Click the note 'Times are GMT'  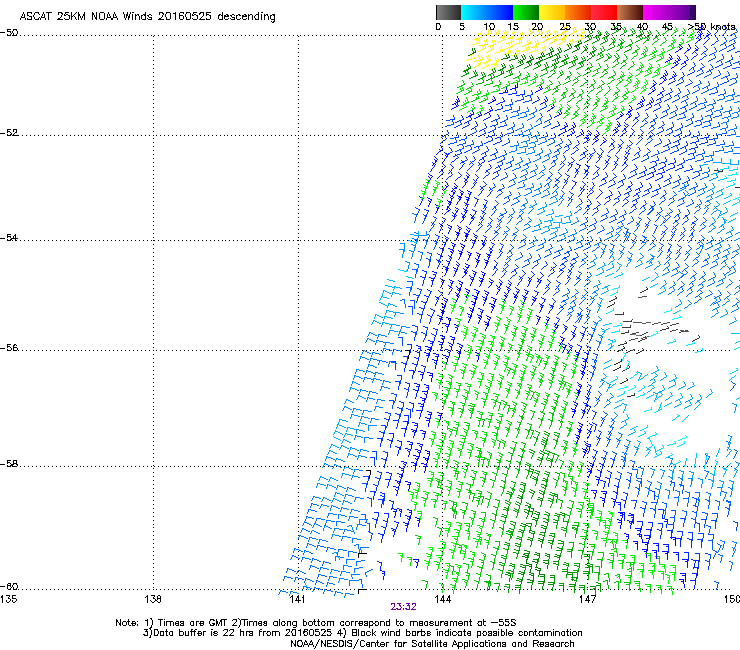pos(193,623)
